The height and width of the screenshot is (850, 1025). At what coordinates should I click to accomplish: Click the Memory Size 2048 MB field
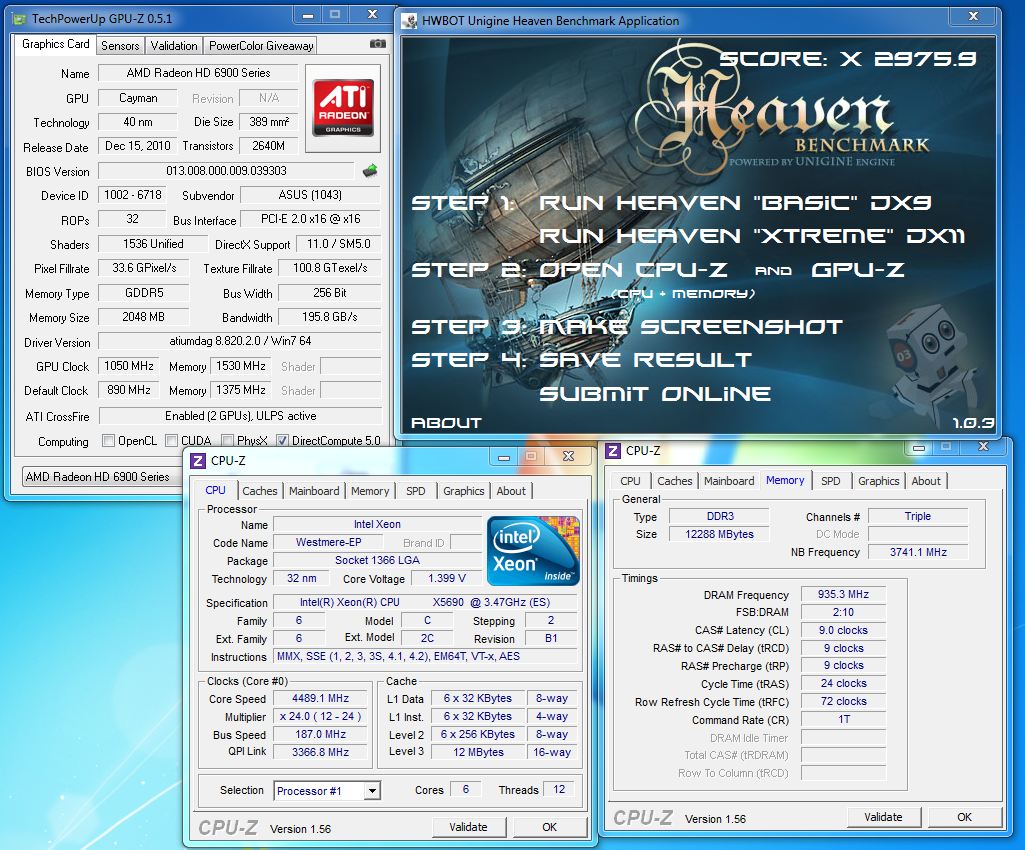click(143, 317)
